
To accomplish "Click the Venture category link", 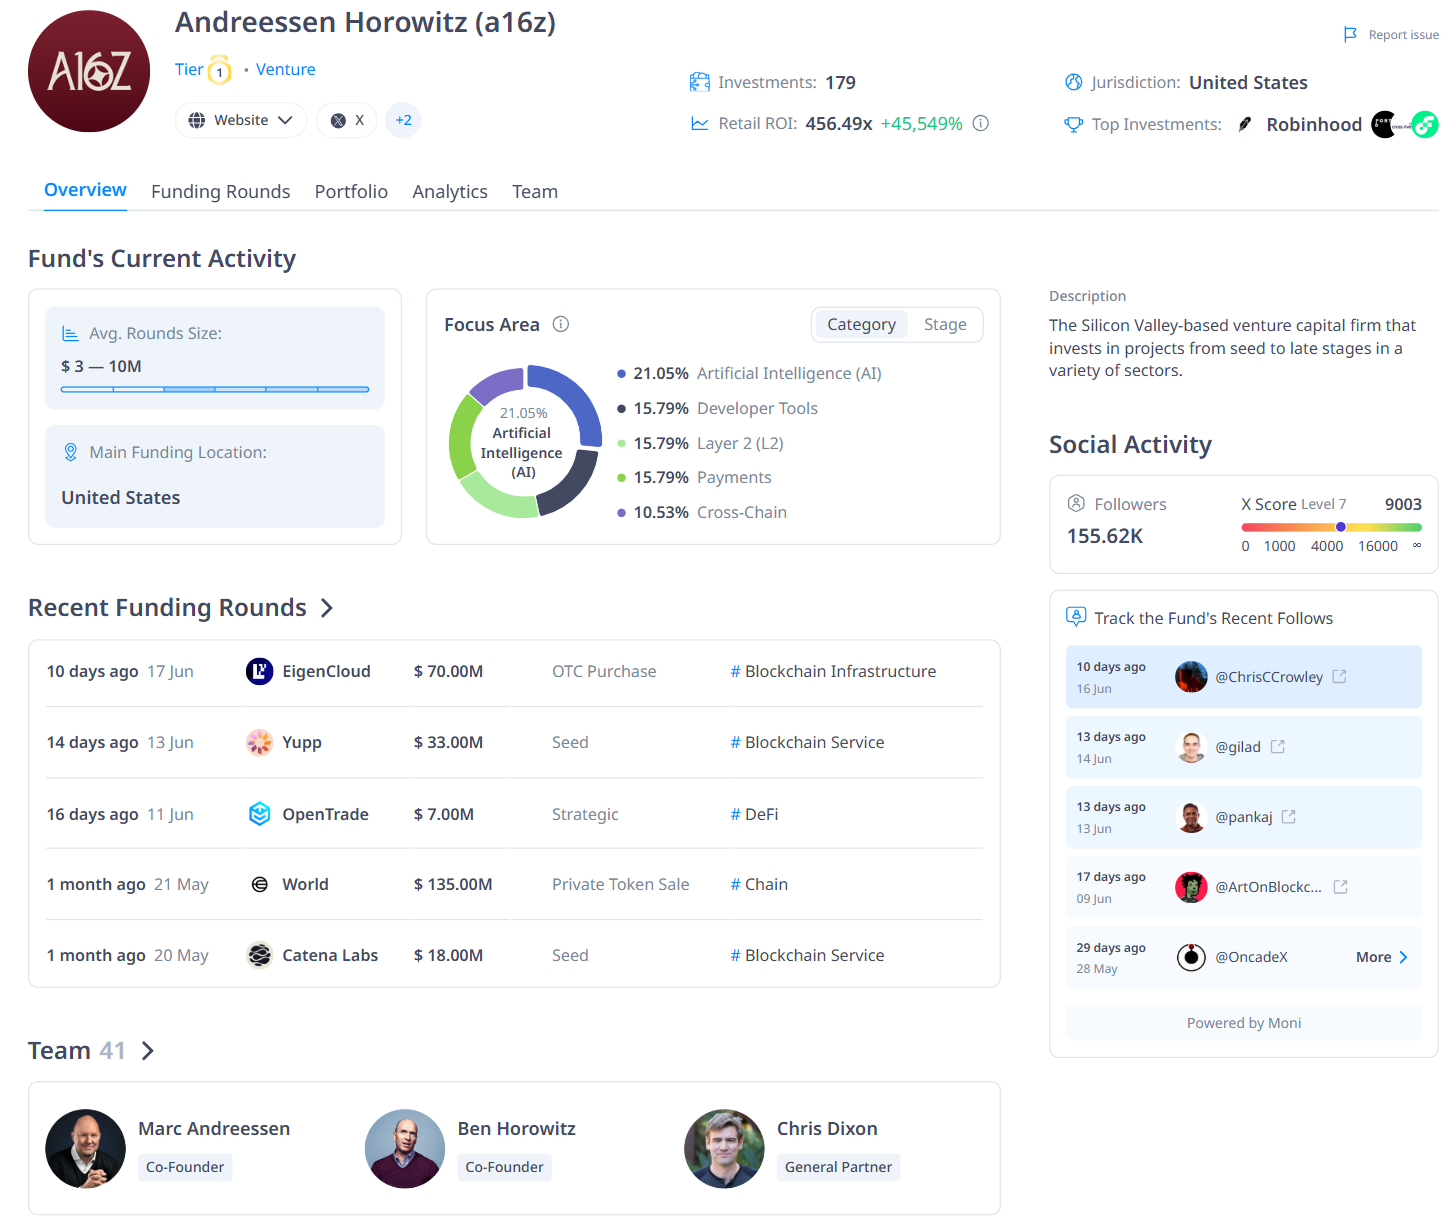I will [x=286, y=69].
